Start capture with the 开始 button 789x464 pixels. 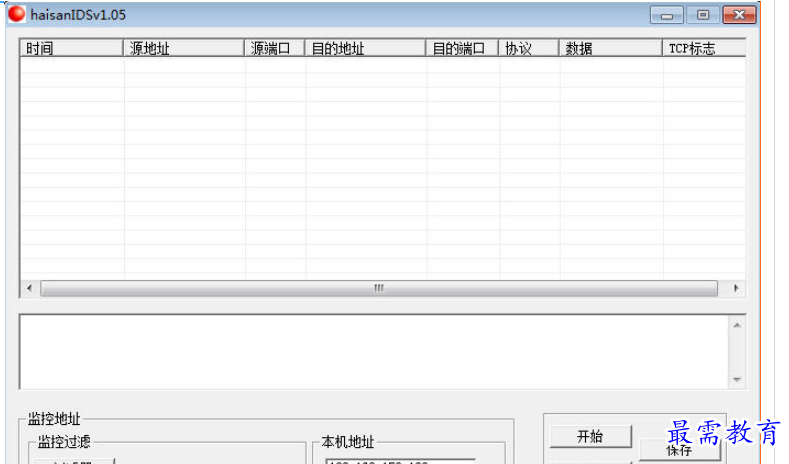[x=591, y=436]
